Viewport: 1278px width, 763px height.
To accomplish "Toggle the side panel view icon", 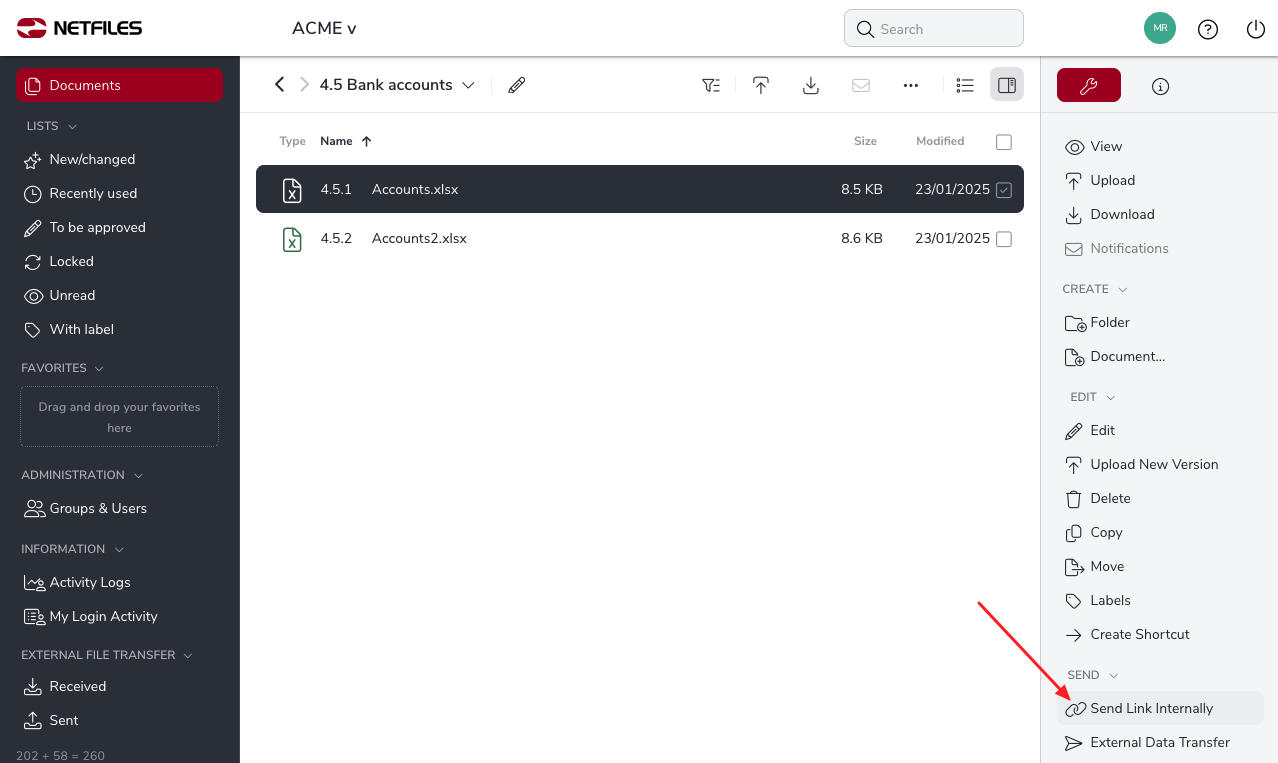I will coord(1007,85).
